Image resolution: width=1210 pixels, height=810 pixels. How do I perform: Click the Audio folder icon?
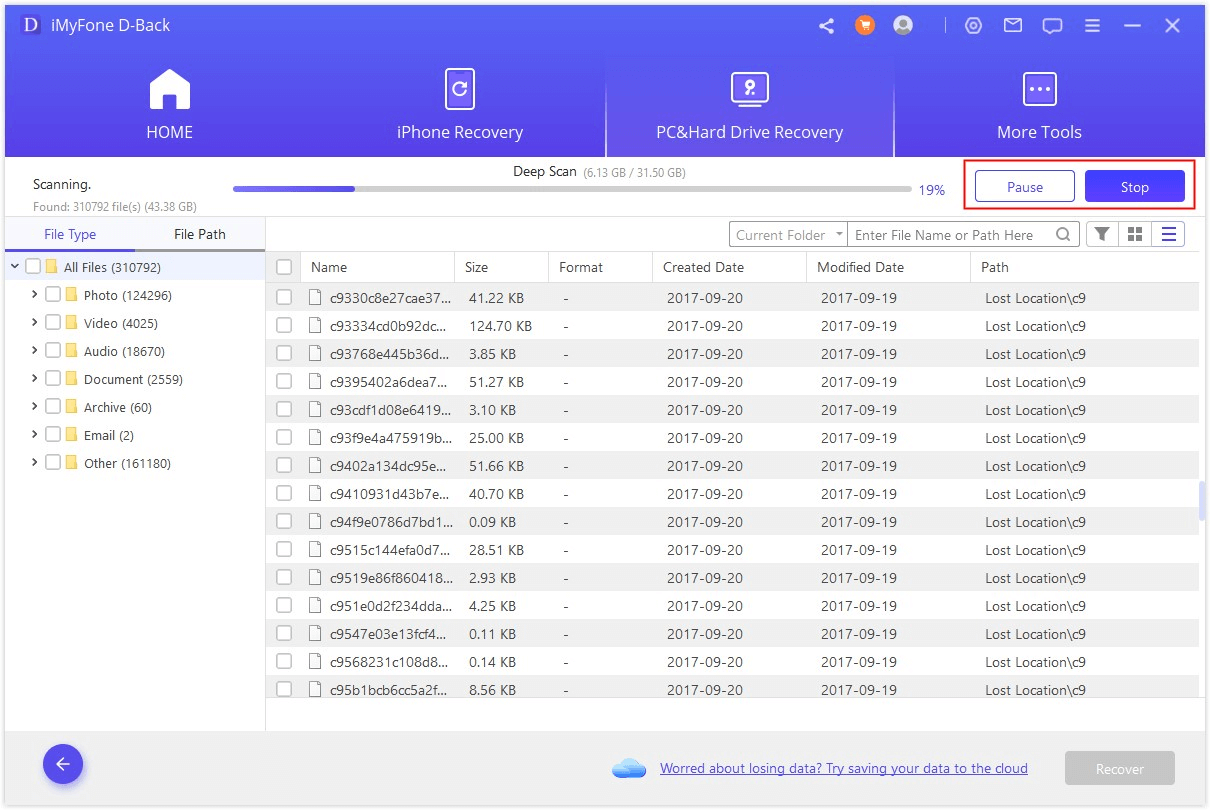pyautogui.click(x=71, y=351)
